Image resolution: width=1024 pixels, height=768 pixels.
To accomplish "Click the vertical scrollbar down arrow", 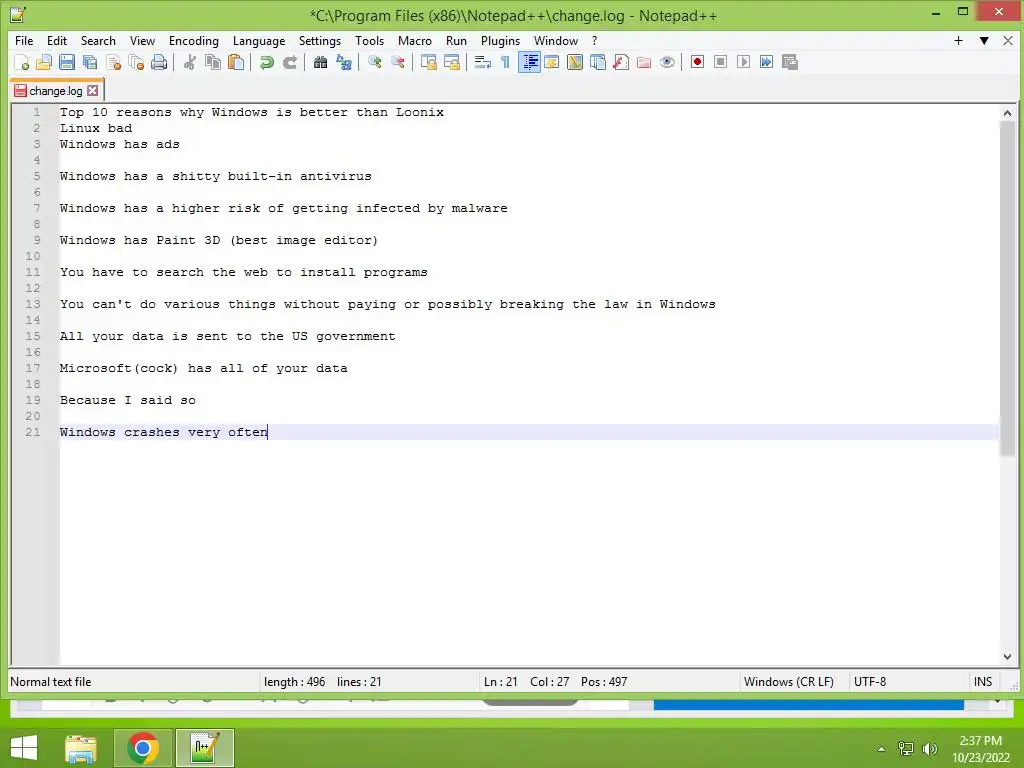I will point(1007,656).
